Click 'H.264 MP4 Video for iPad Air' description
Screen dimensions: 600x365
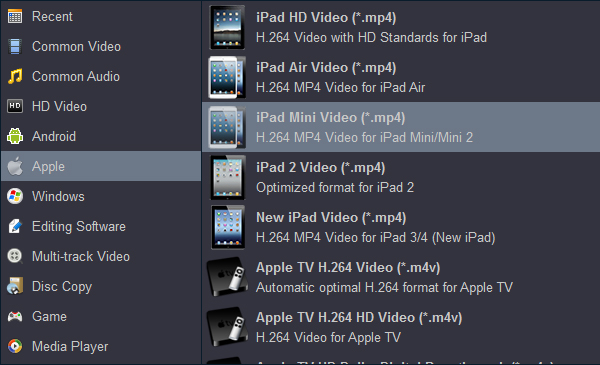[341, 88]
